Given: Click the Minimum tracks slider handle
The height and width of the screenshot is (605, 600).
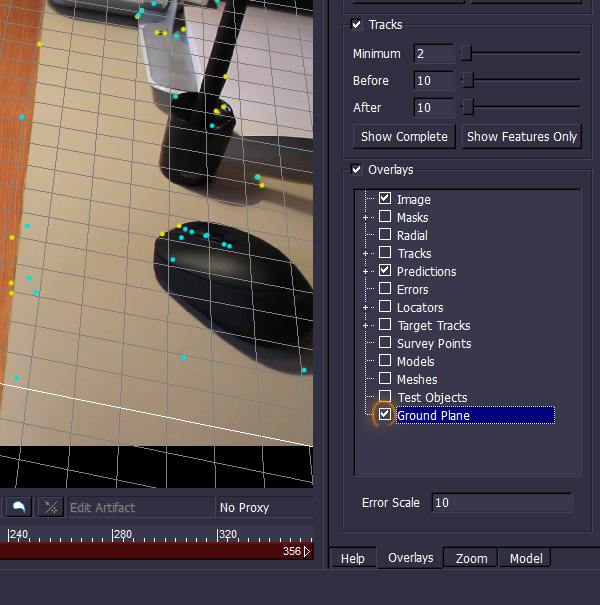Looking at the screenshot, I should click(x=466, y=53).
